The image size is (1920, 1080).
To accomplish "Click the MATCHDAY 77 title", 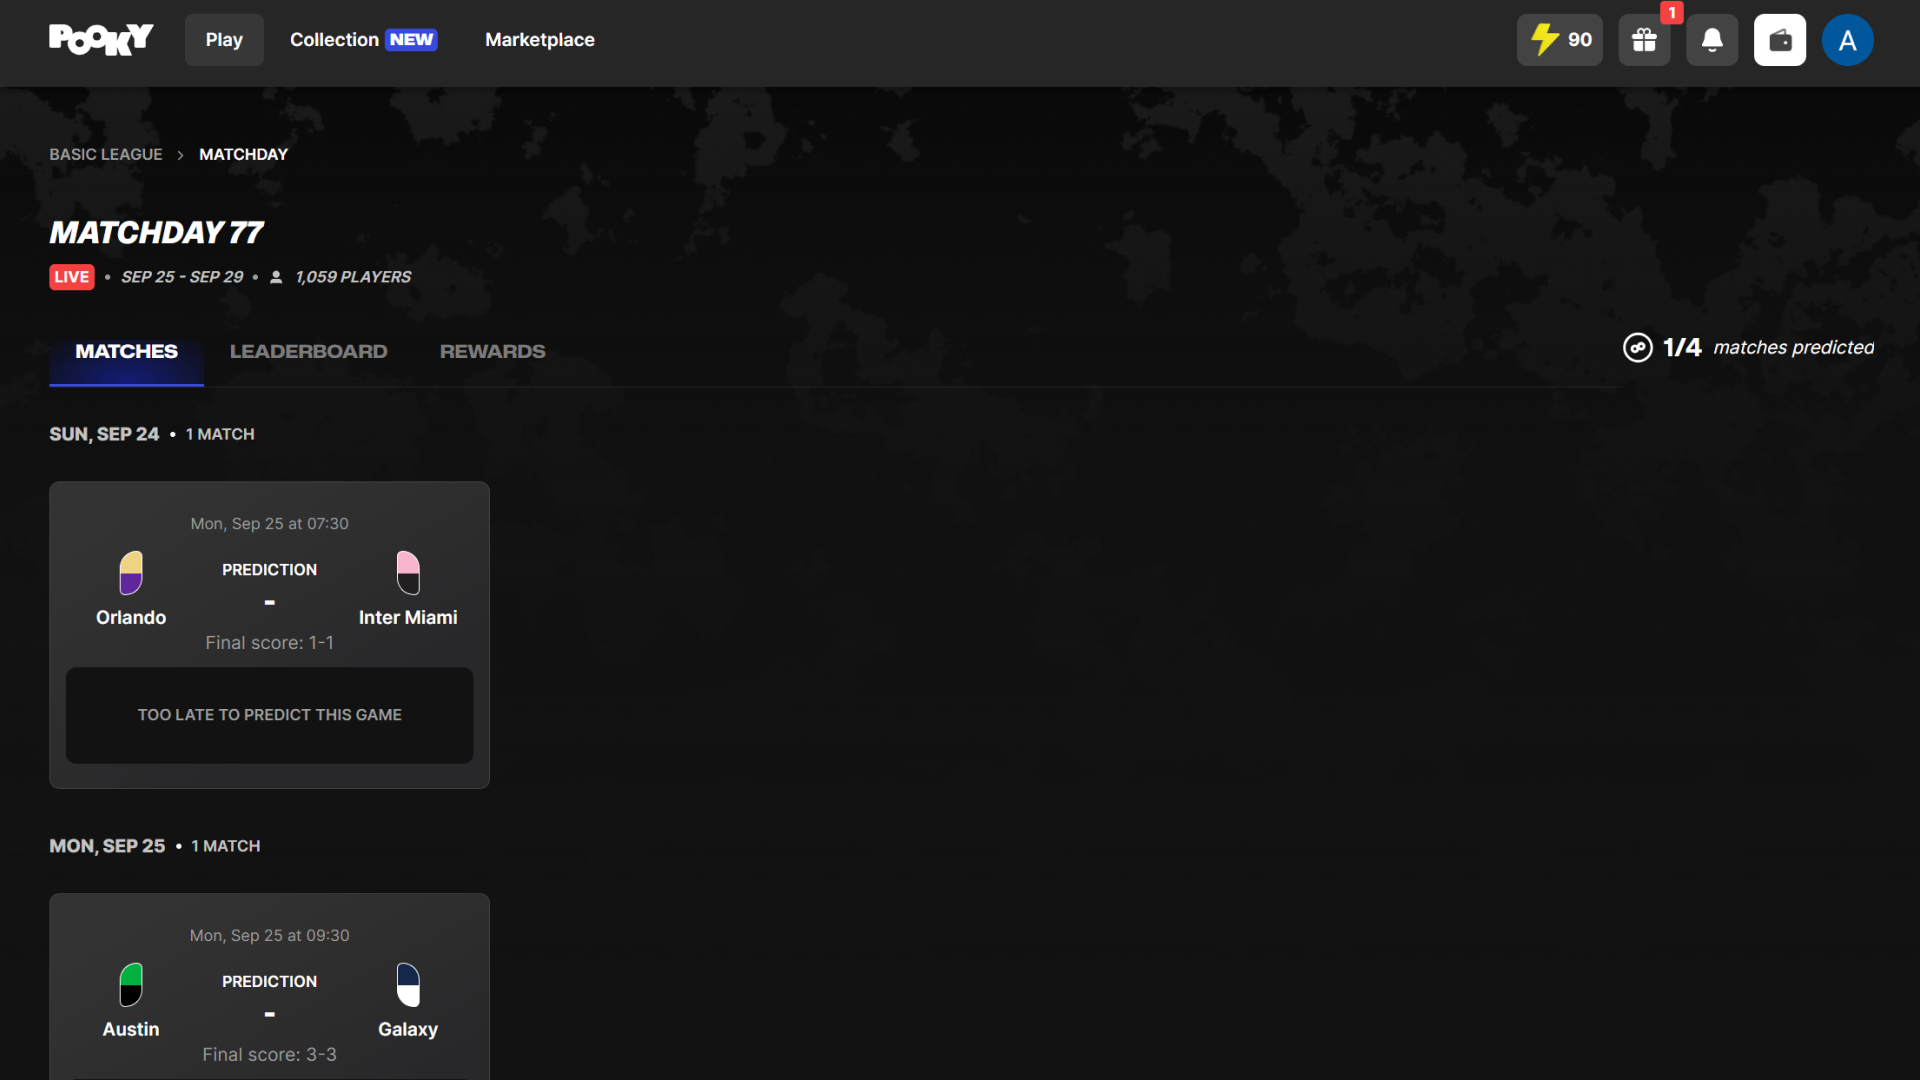I will click(157, 233).
